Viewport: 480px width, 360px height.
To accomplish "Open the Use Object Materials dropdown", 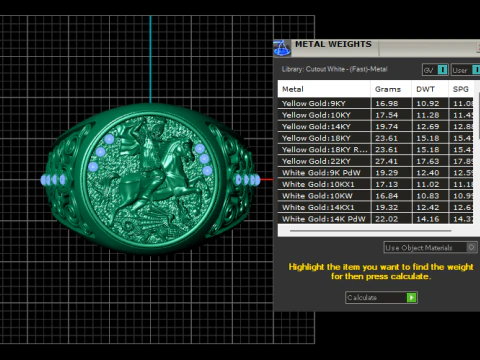I will 430,247.
